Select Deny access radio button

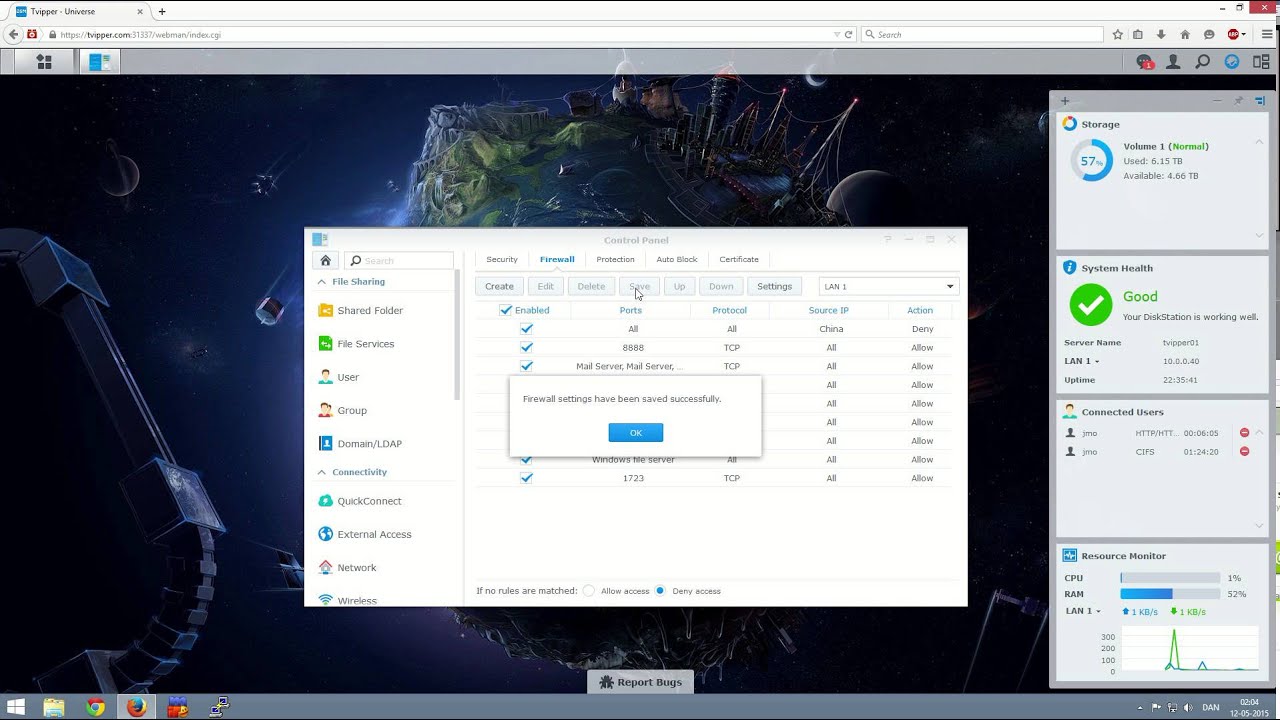point(660,591)
